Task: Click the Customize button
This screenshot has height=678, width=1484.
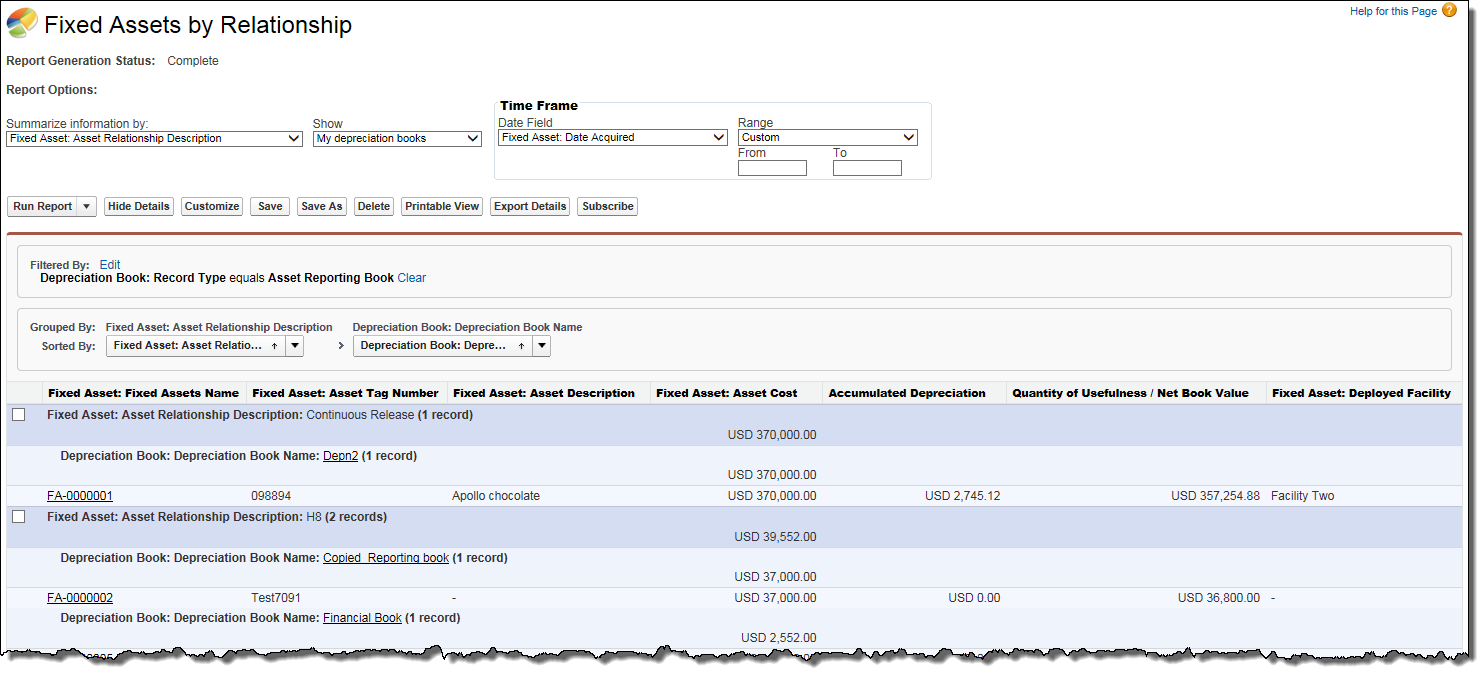Action: (212, 207)
